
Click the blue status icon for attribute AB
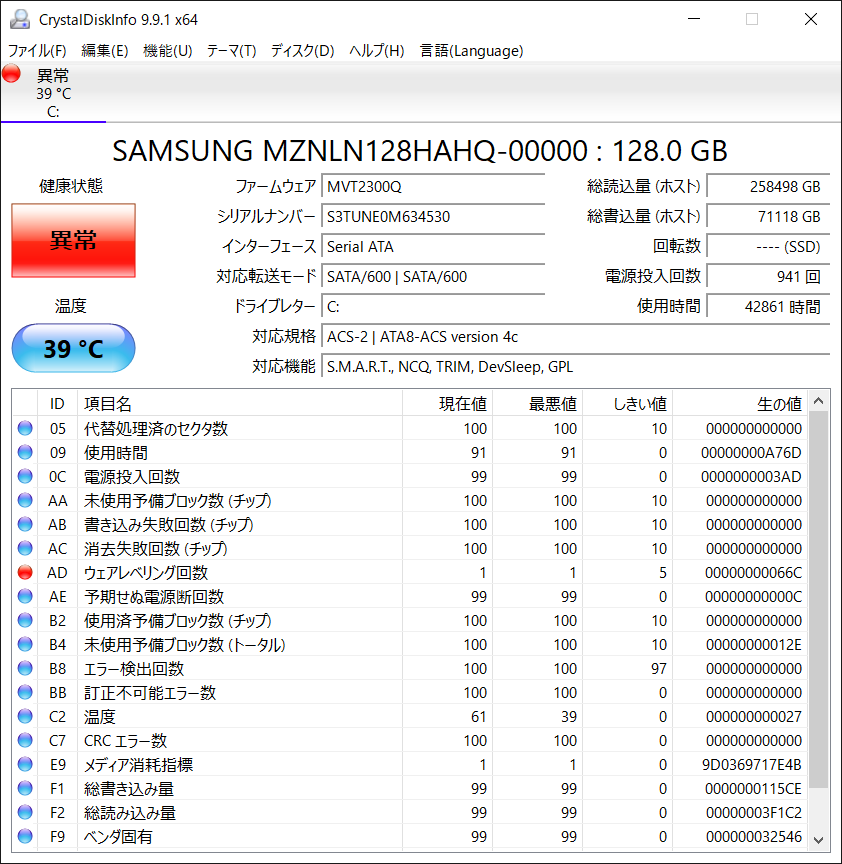(x=25, y=524)
